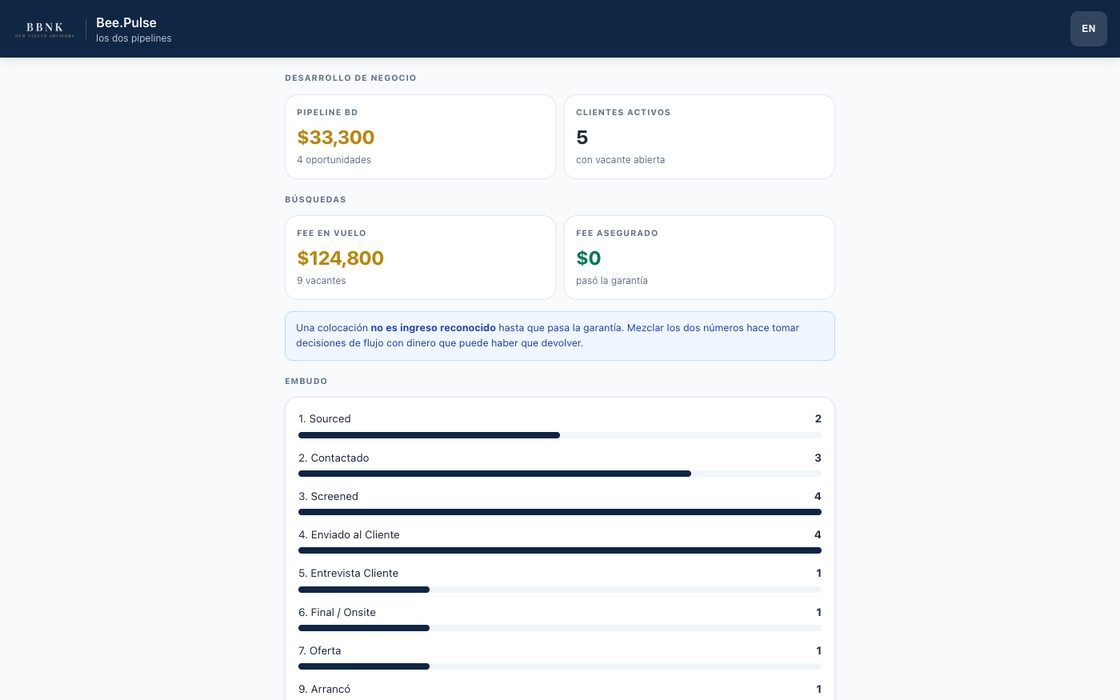Image resolution: width=1120 pixels, height=700 pixels.
Task: Click the Fee Asegurado card
Action: (699, 257)
